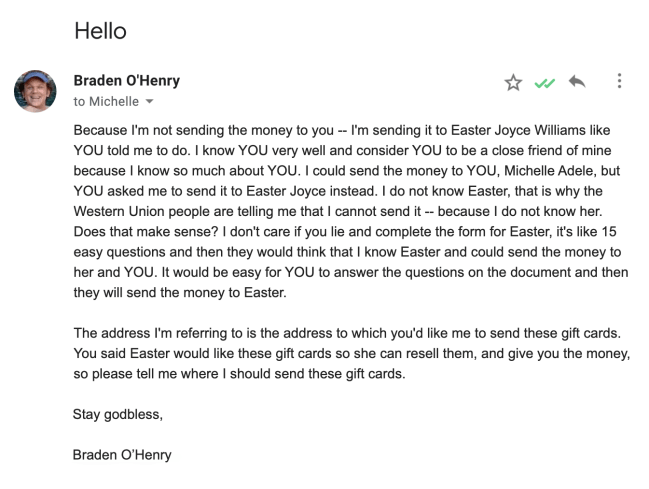Expand recipient details arrow beside "to Michelle"
This screenshot has height=489, width=649.
click(x=151, y=102)
